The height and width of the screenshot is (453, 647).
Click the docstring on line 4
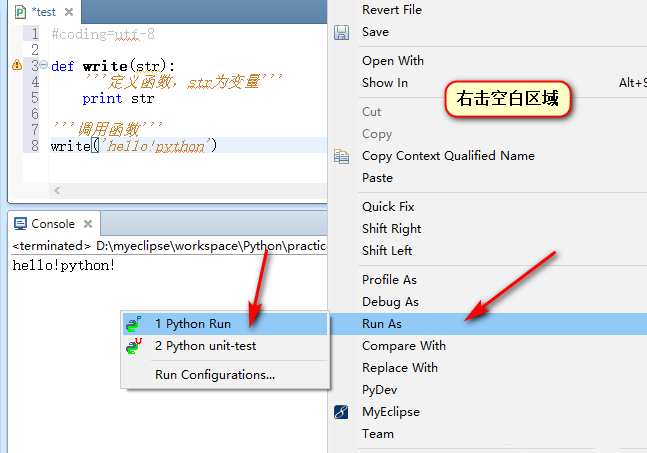[183, 82]
